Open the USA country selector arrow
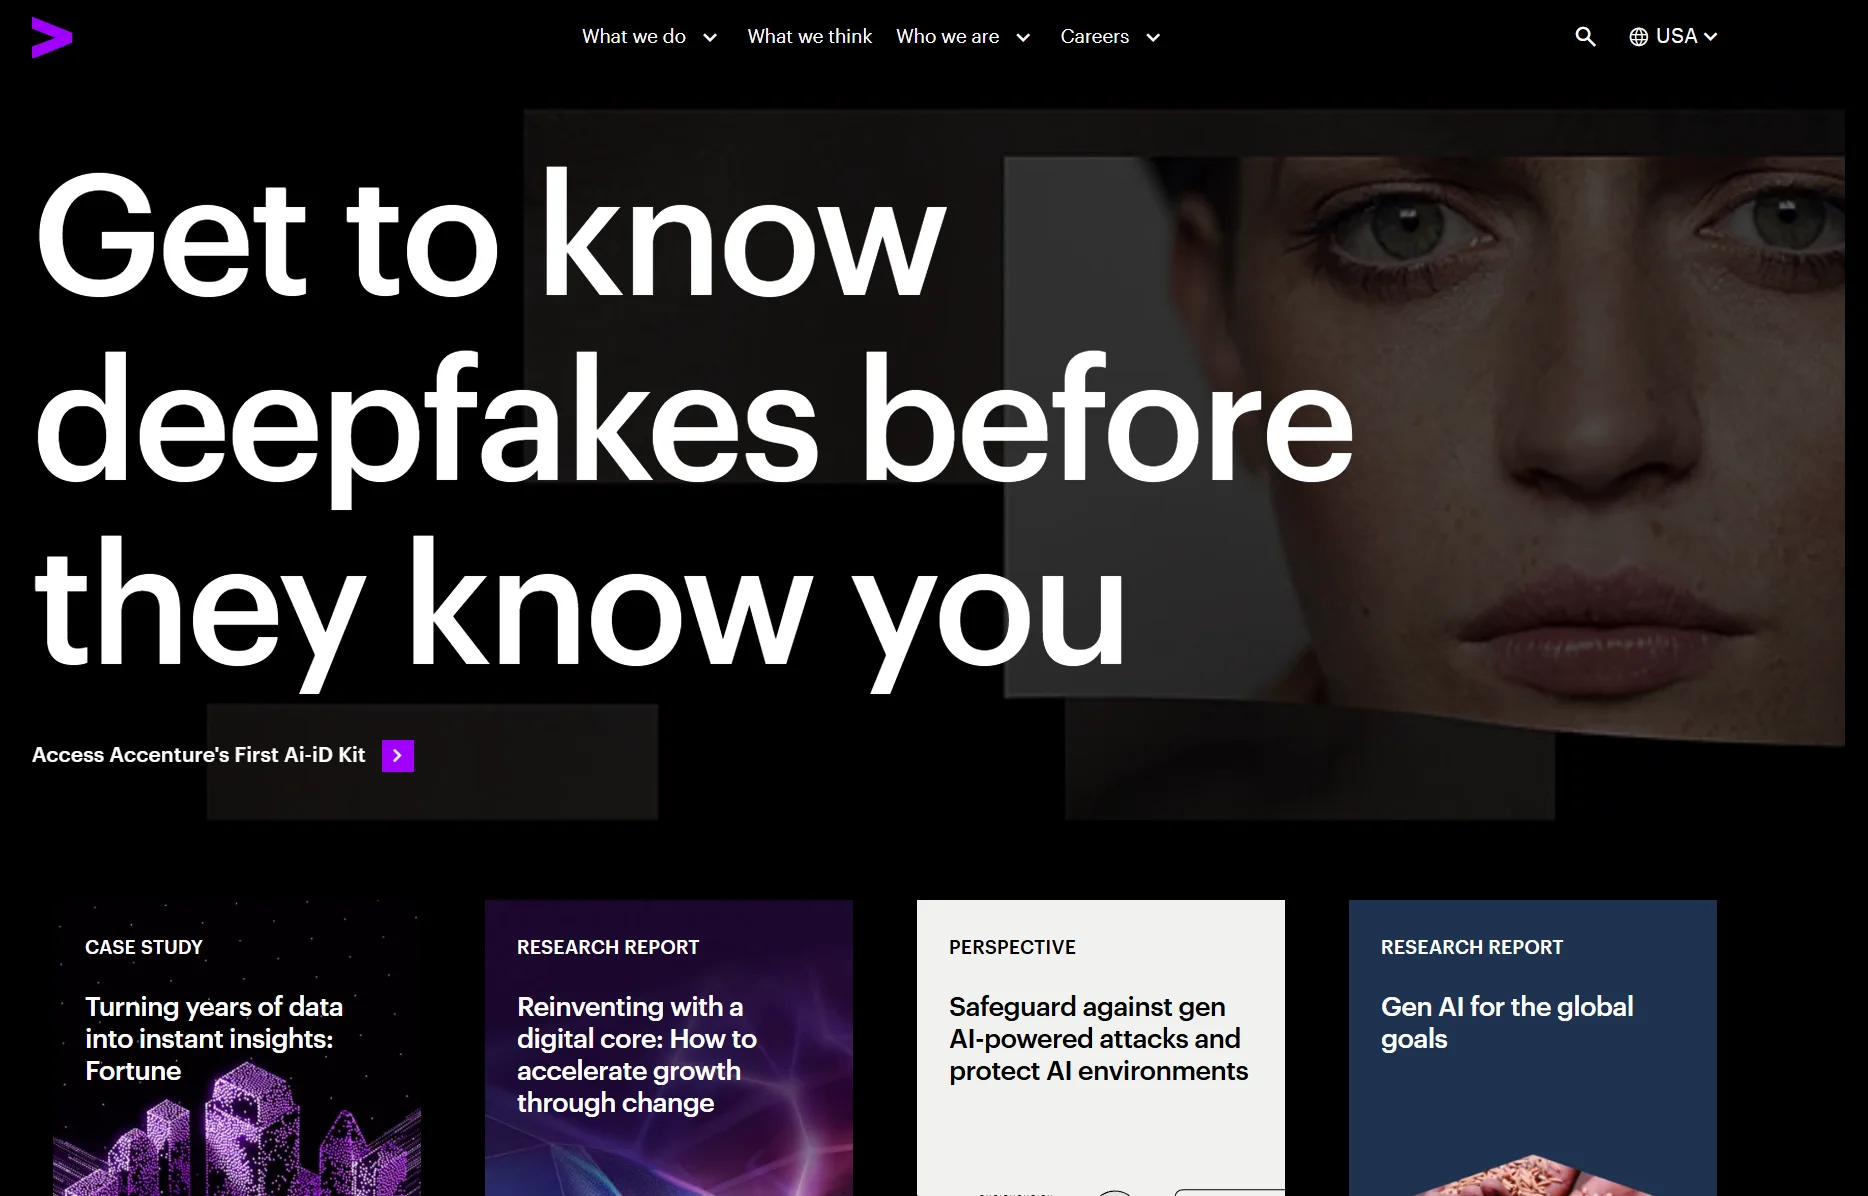Viewport: 1868px width, 1196px height. (x=1711, y=37)
